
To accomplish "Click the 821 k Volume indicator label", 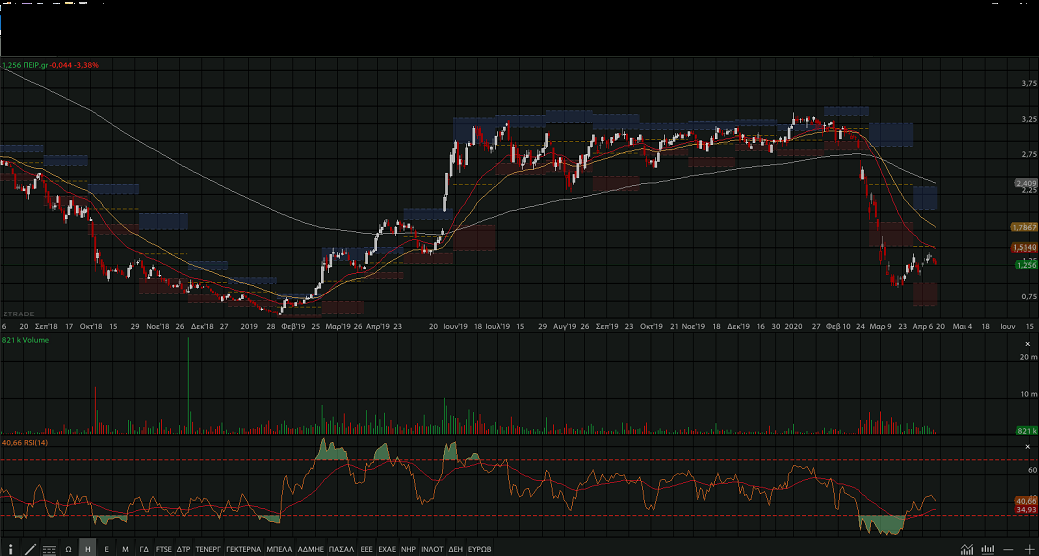I will tap(25, 340).
